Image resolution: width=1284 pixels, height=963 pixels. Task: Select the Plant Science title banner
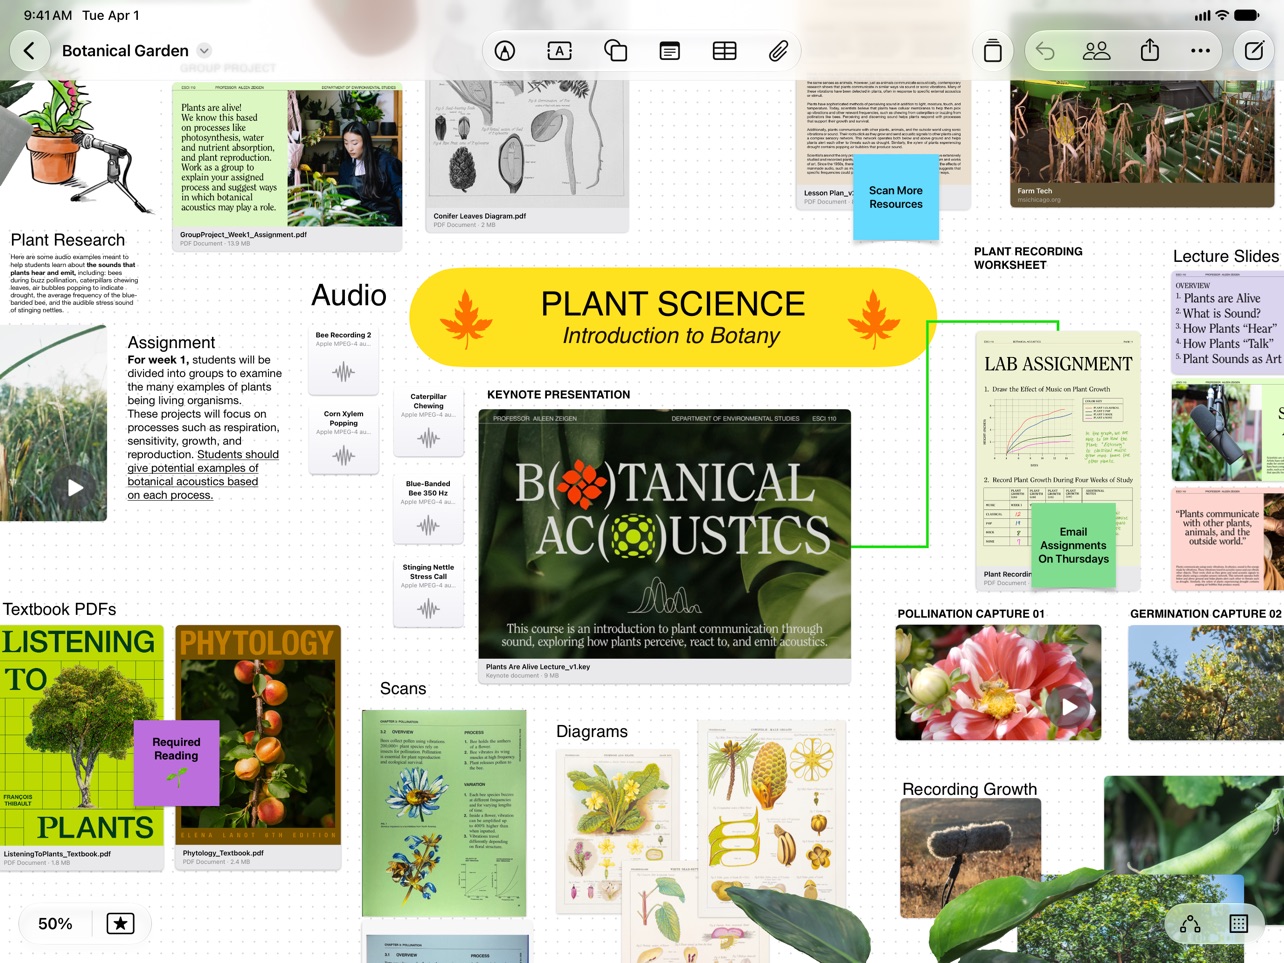pyautogui.click(x=673, y=317)
